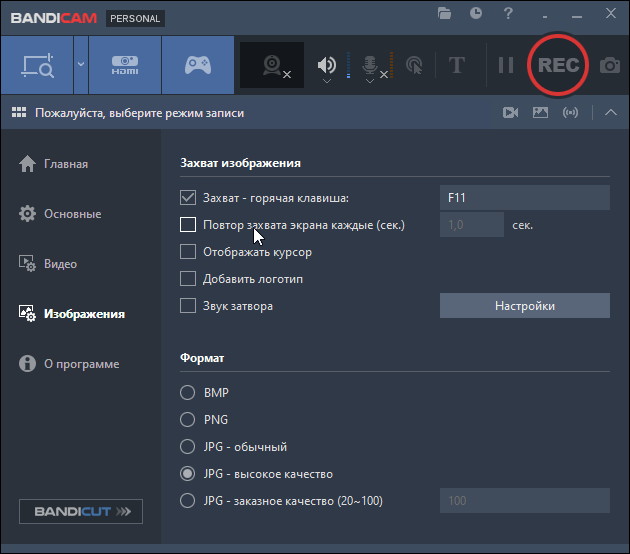This screenshot has height=554, width=630.
Task: Toggle speaker sound icon
Action: (x=327, y=64)
